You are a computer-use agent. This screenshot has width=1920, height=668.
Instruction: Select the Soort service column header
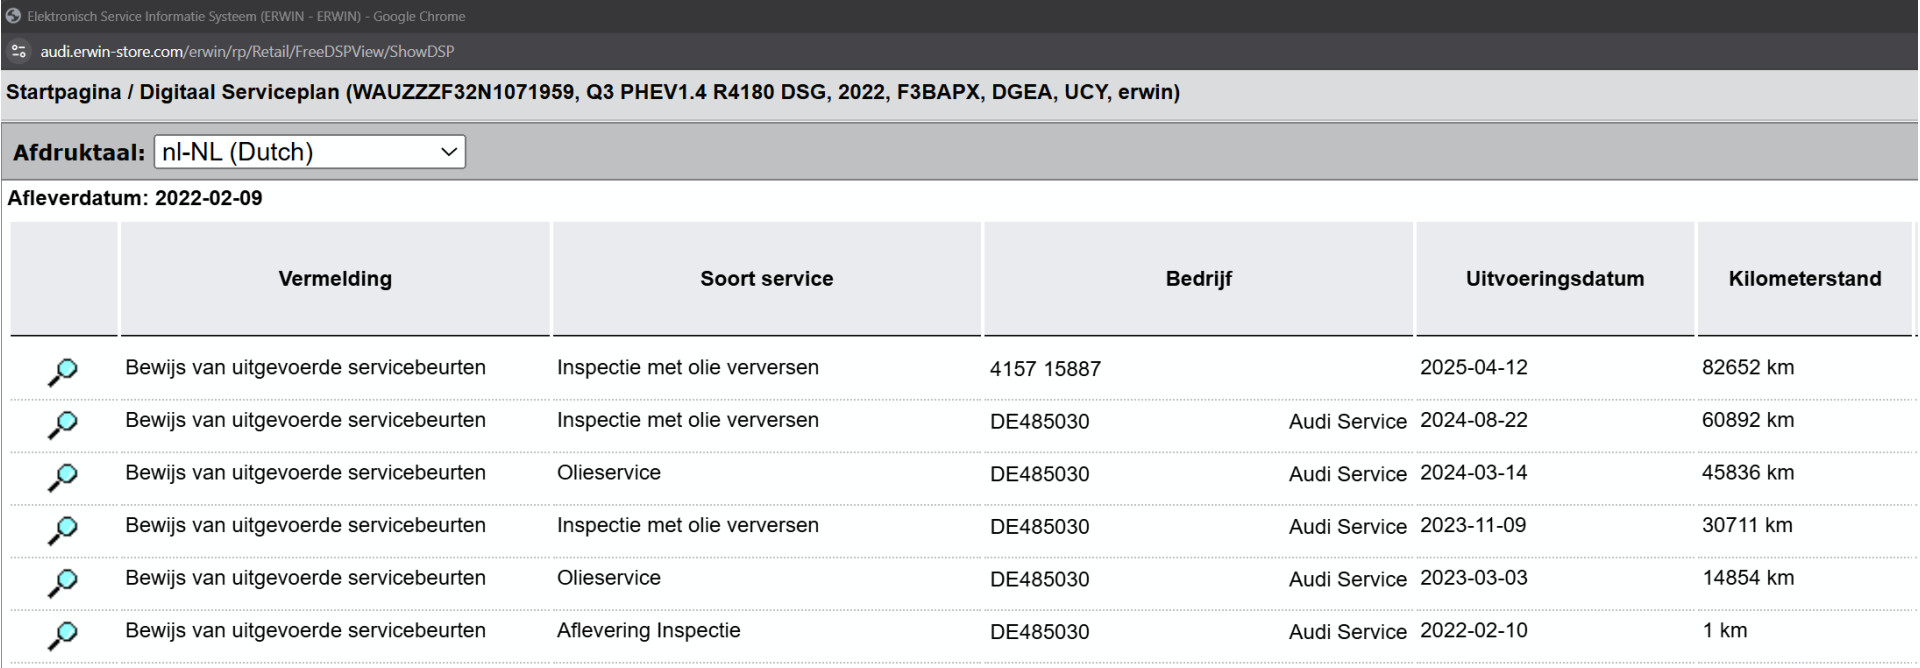(x=767, y=279)
